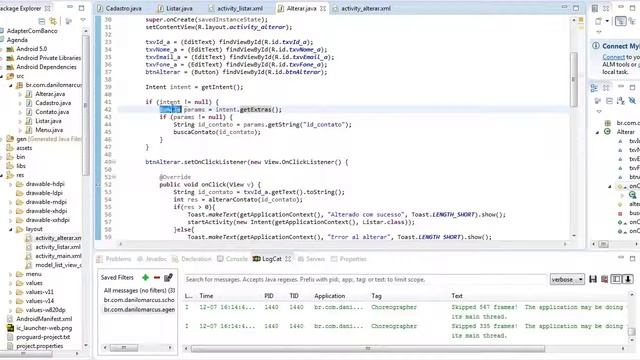This screenshot has width=640, height=360.
Task: Collapse all in Package Explorer
Action: (42, 20)
